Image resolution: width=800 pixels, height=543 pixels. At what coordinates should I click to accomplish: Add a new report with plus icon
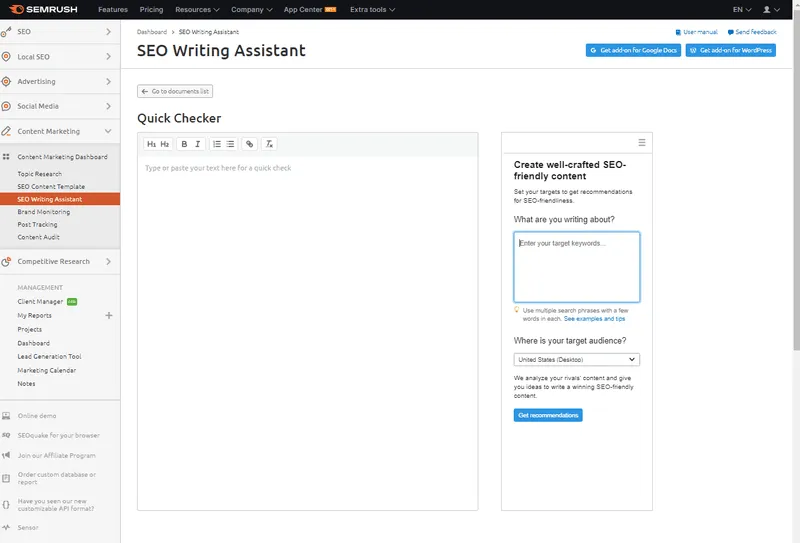click(109, 315)
